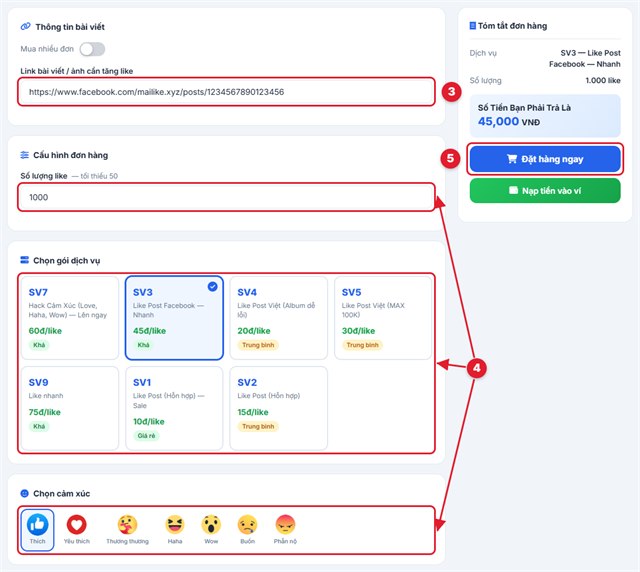640x572 pixels.
Task: Click the 30đ/like price on SV5
Action: (358, 331)
